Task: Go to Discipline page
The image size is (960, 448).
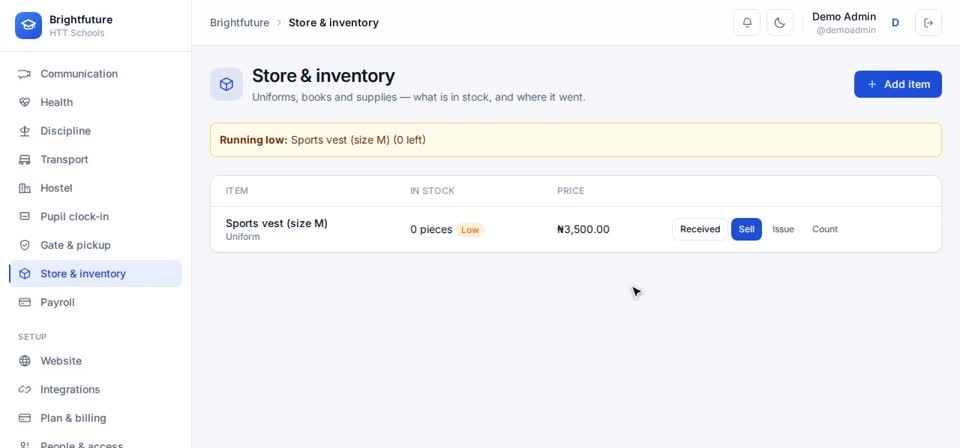Action: pyautogui.click(x=96, y=131)
